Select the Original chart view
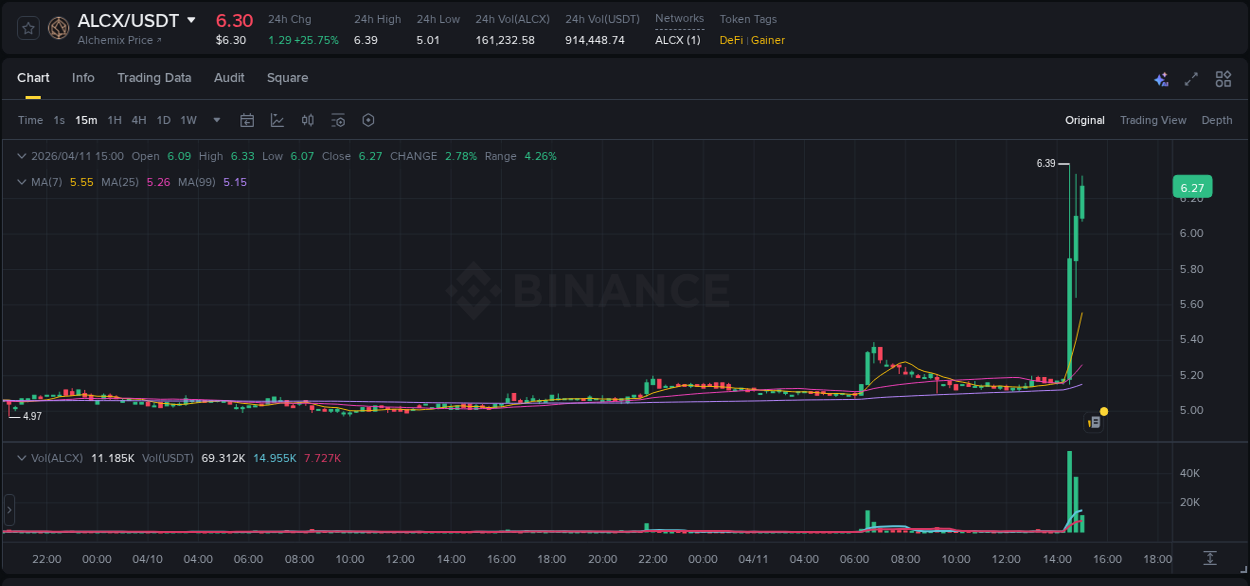 click(x=1085, y=120)
